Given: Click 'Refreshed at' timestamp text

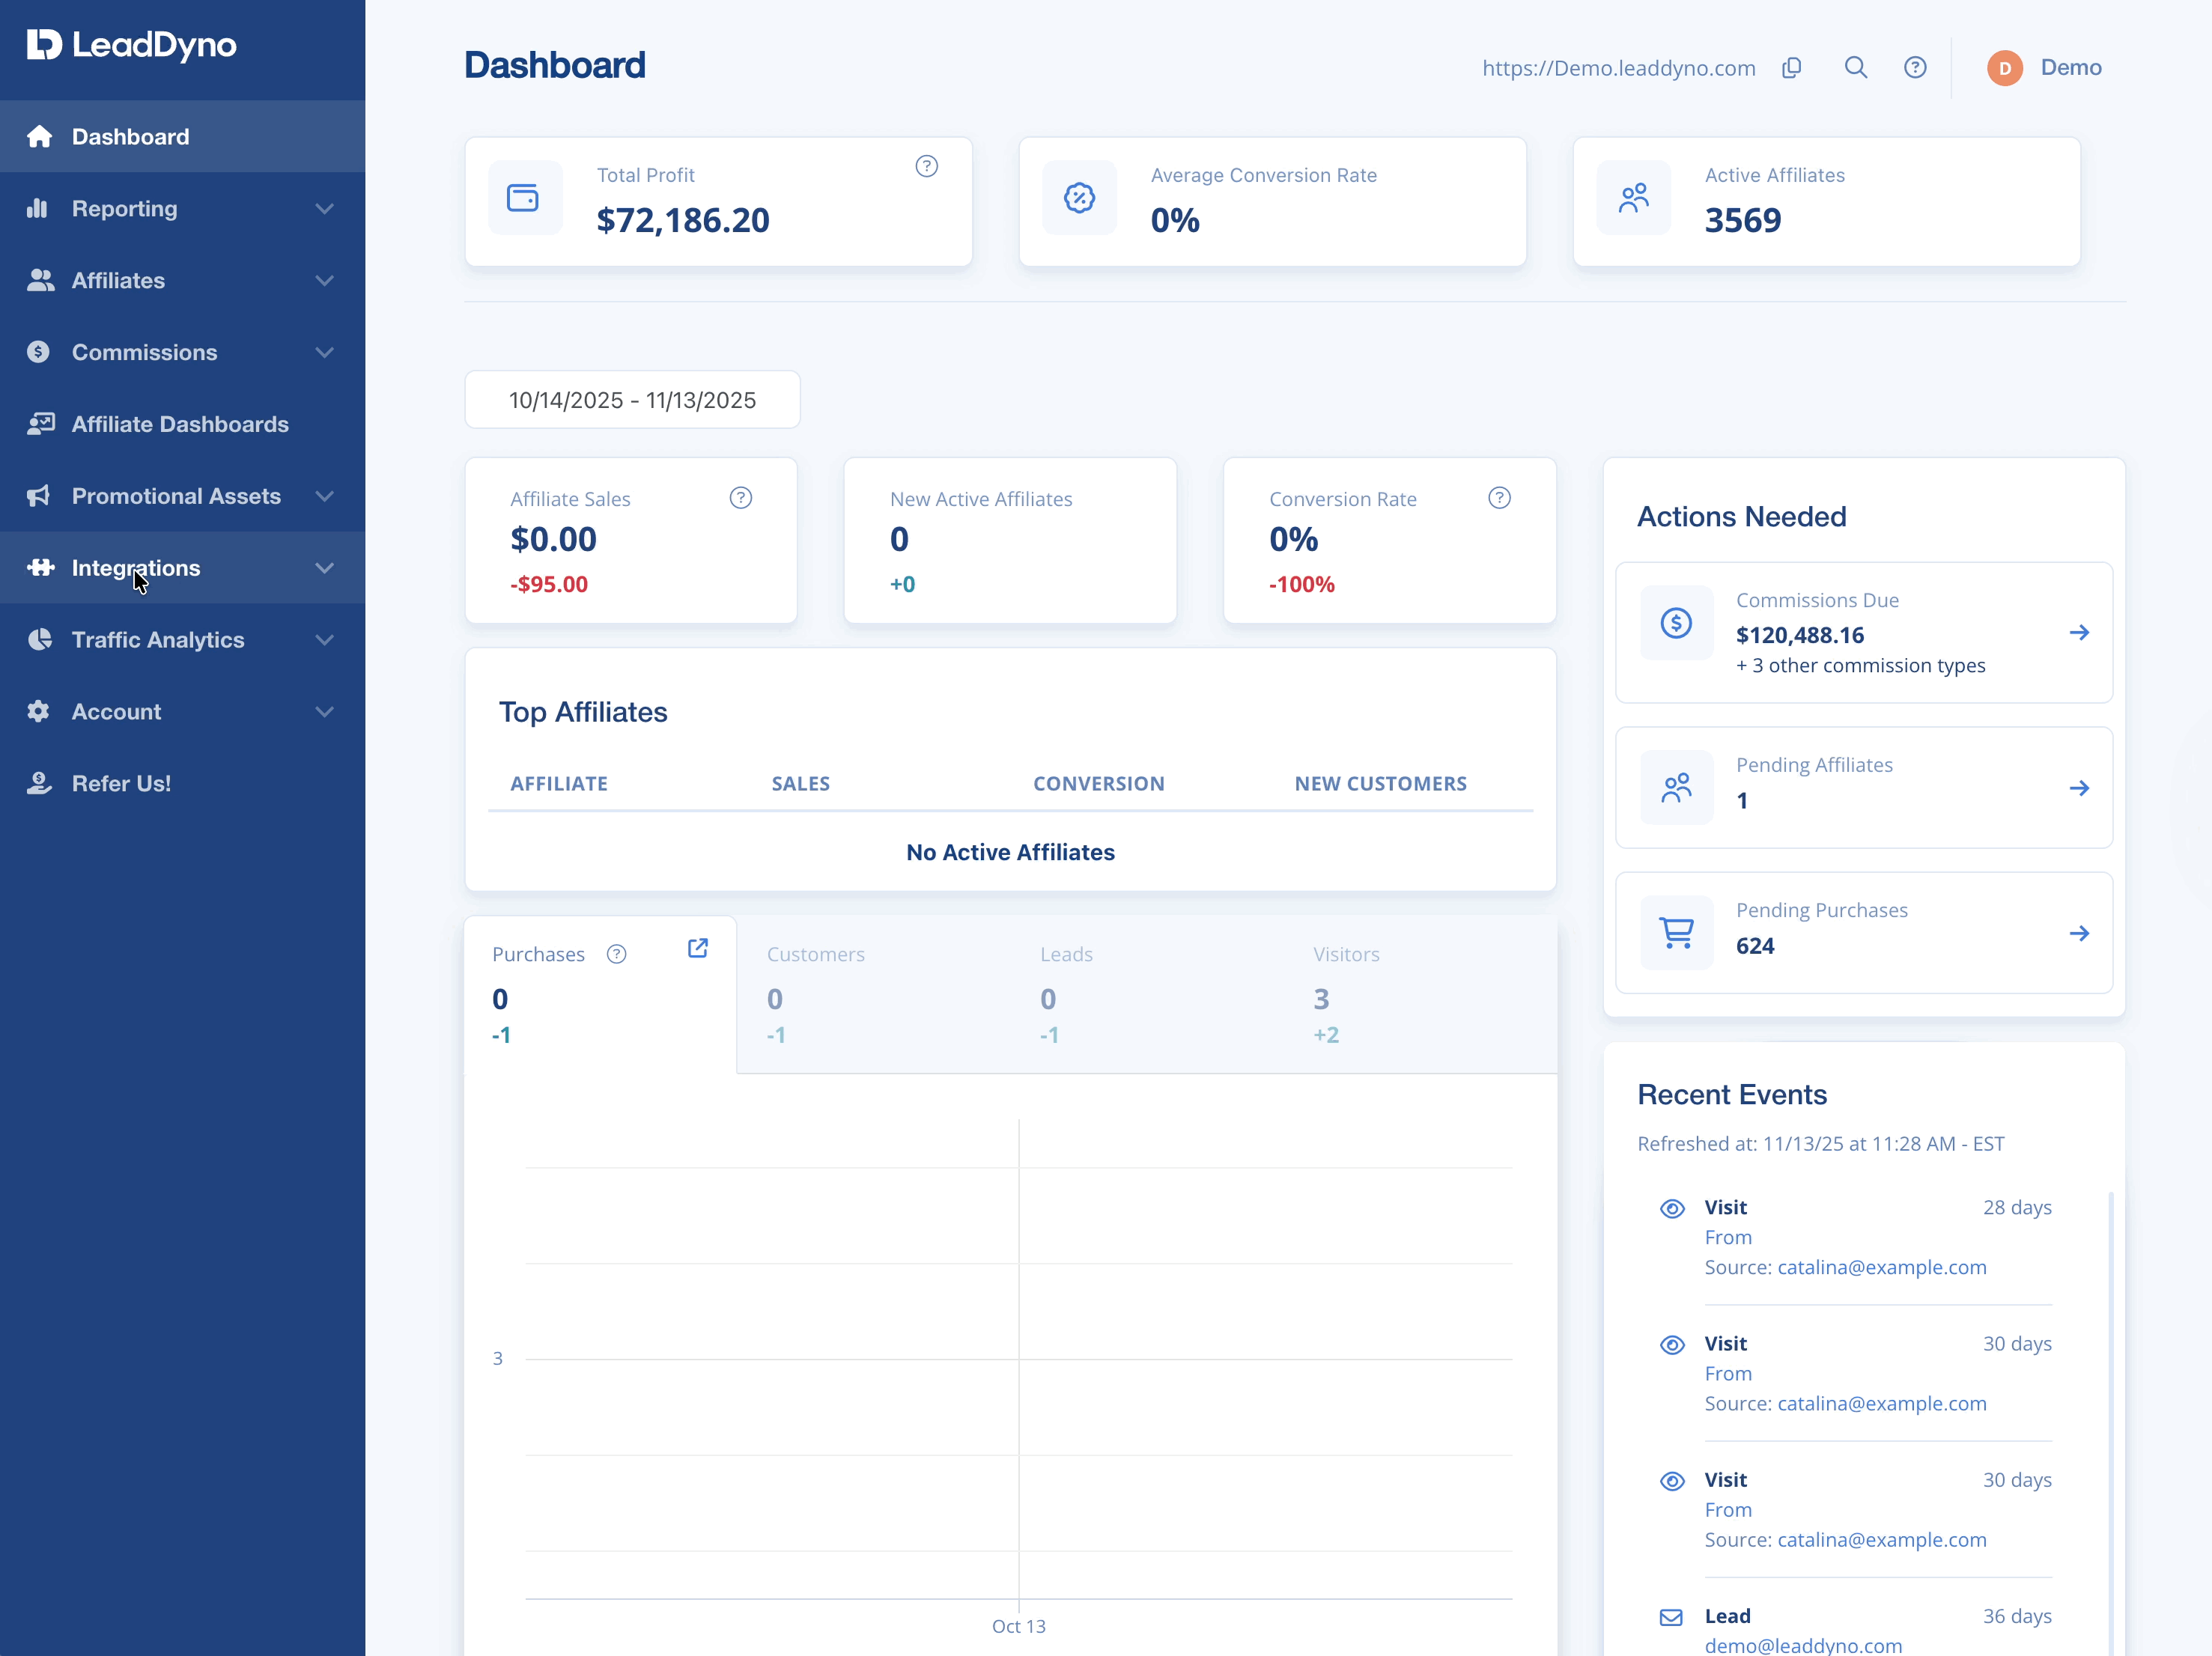Looking at the screenshot, I should click(x=1820, y=1143).
